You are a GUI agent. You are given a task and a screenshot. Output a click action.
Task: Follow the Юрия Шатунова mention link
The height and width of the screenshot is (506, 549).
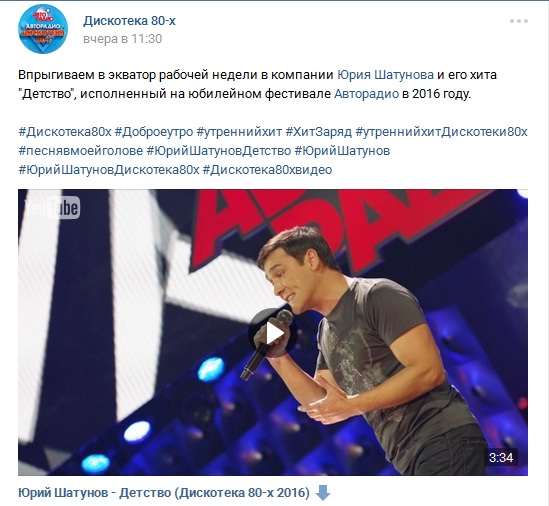[x=385, y=75]
